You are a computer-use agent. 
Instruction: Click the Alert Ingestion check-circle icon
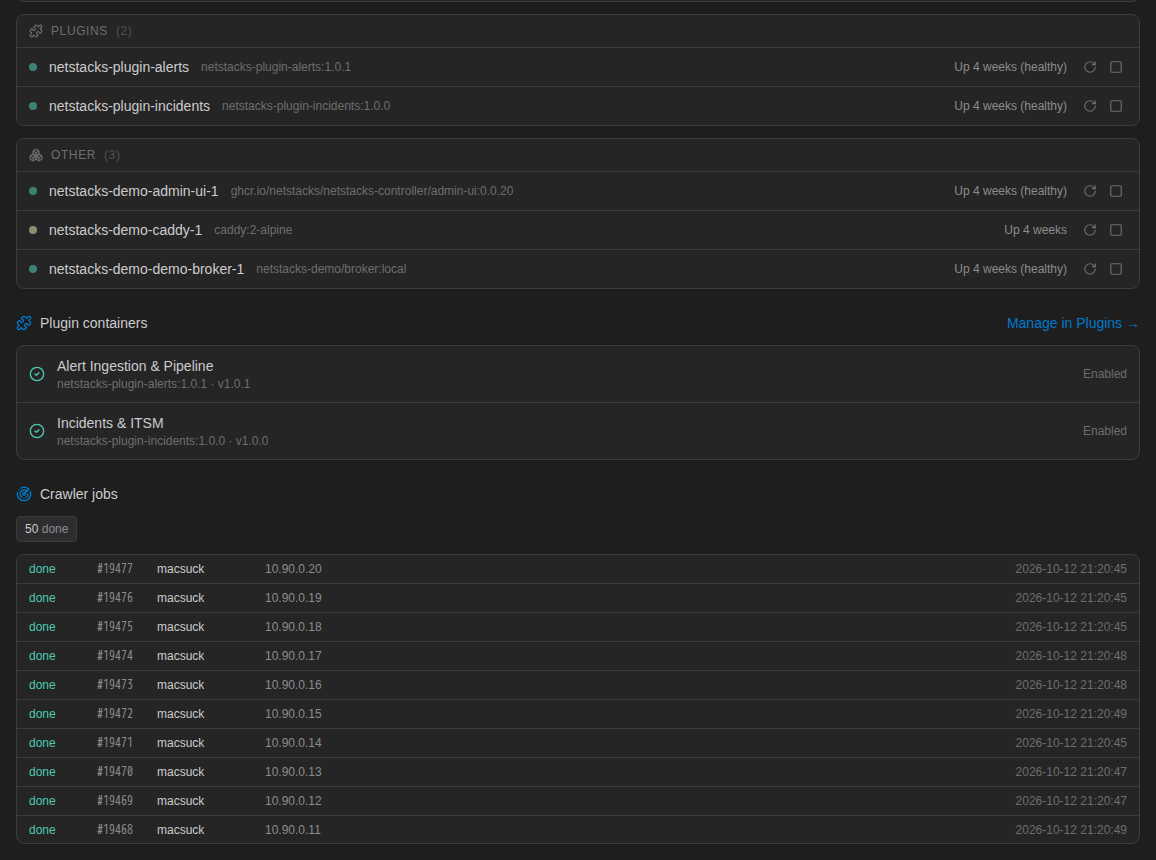coord(37,374)
